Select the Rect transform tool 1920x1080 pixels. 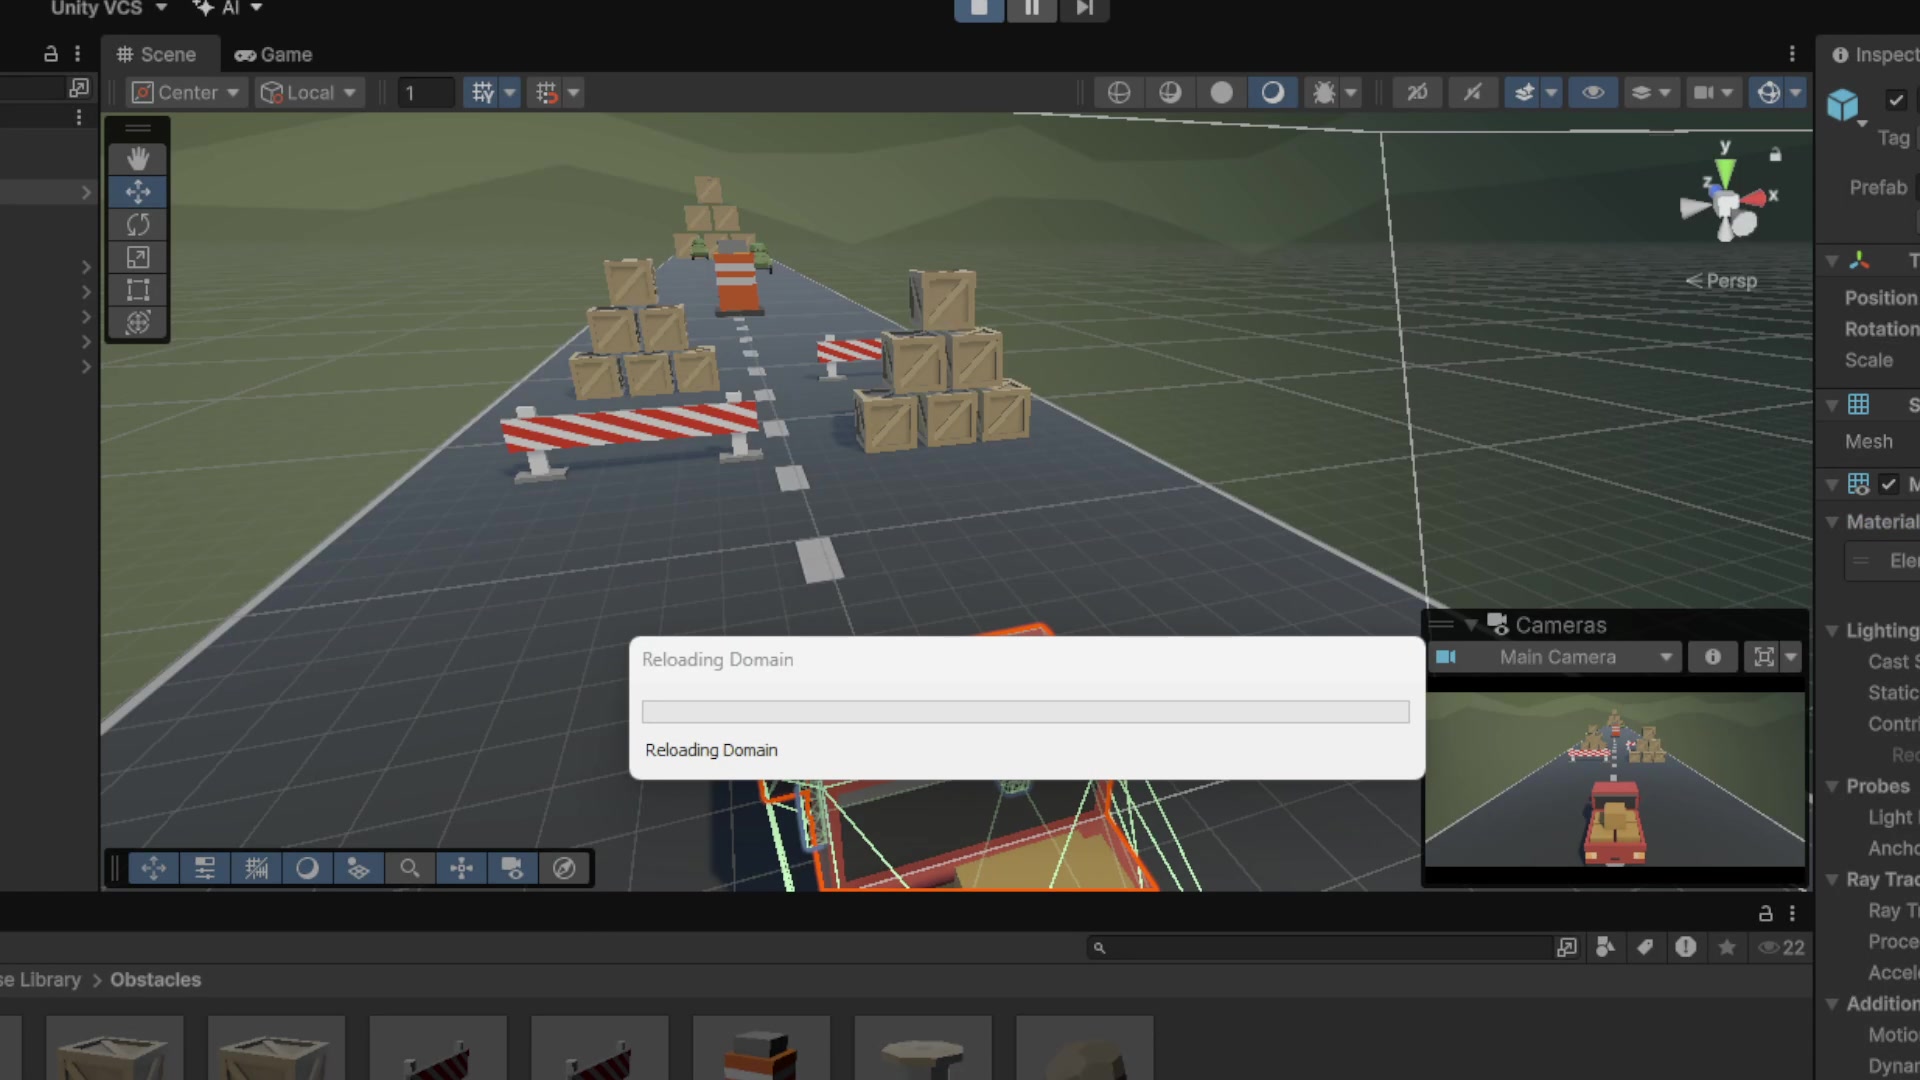click(138, 290)
